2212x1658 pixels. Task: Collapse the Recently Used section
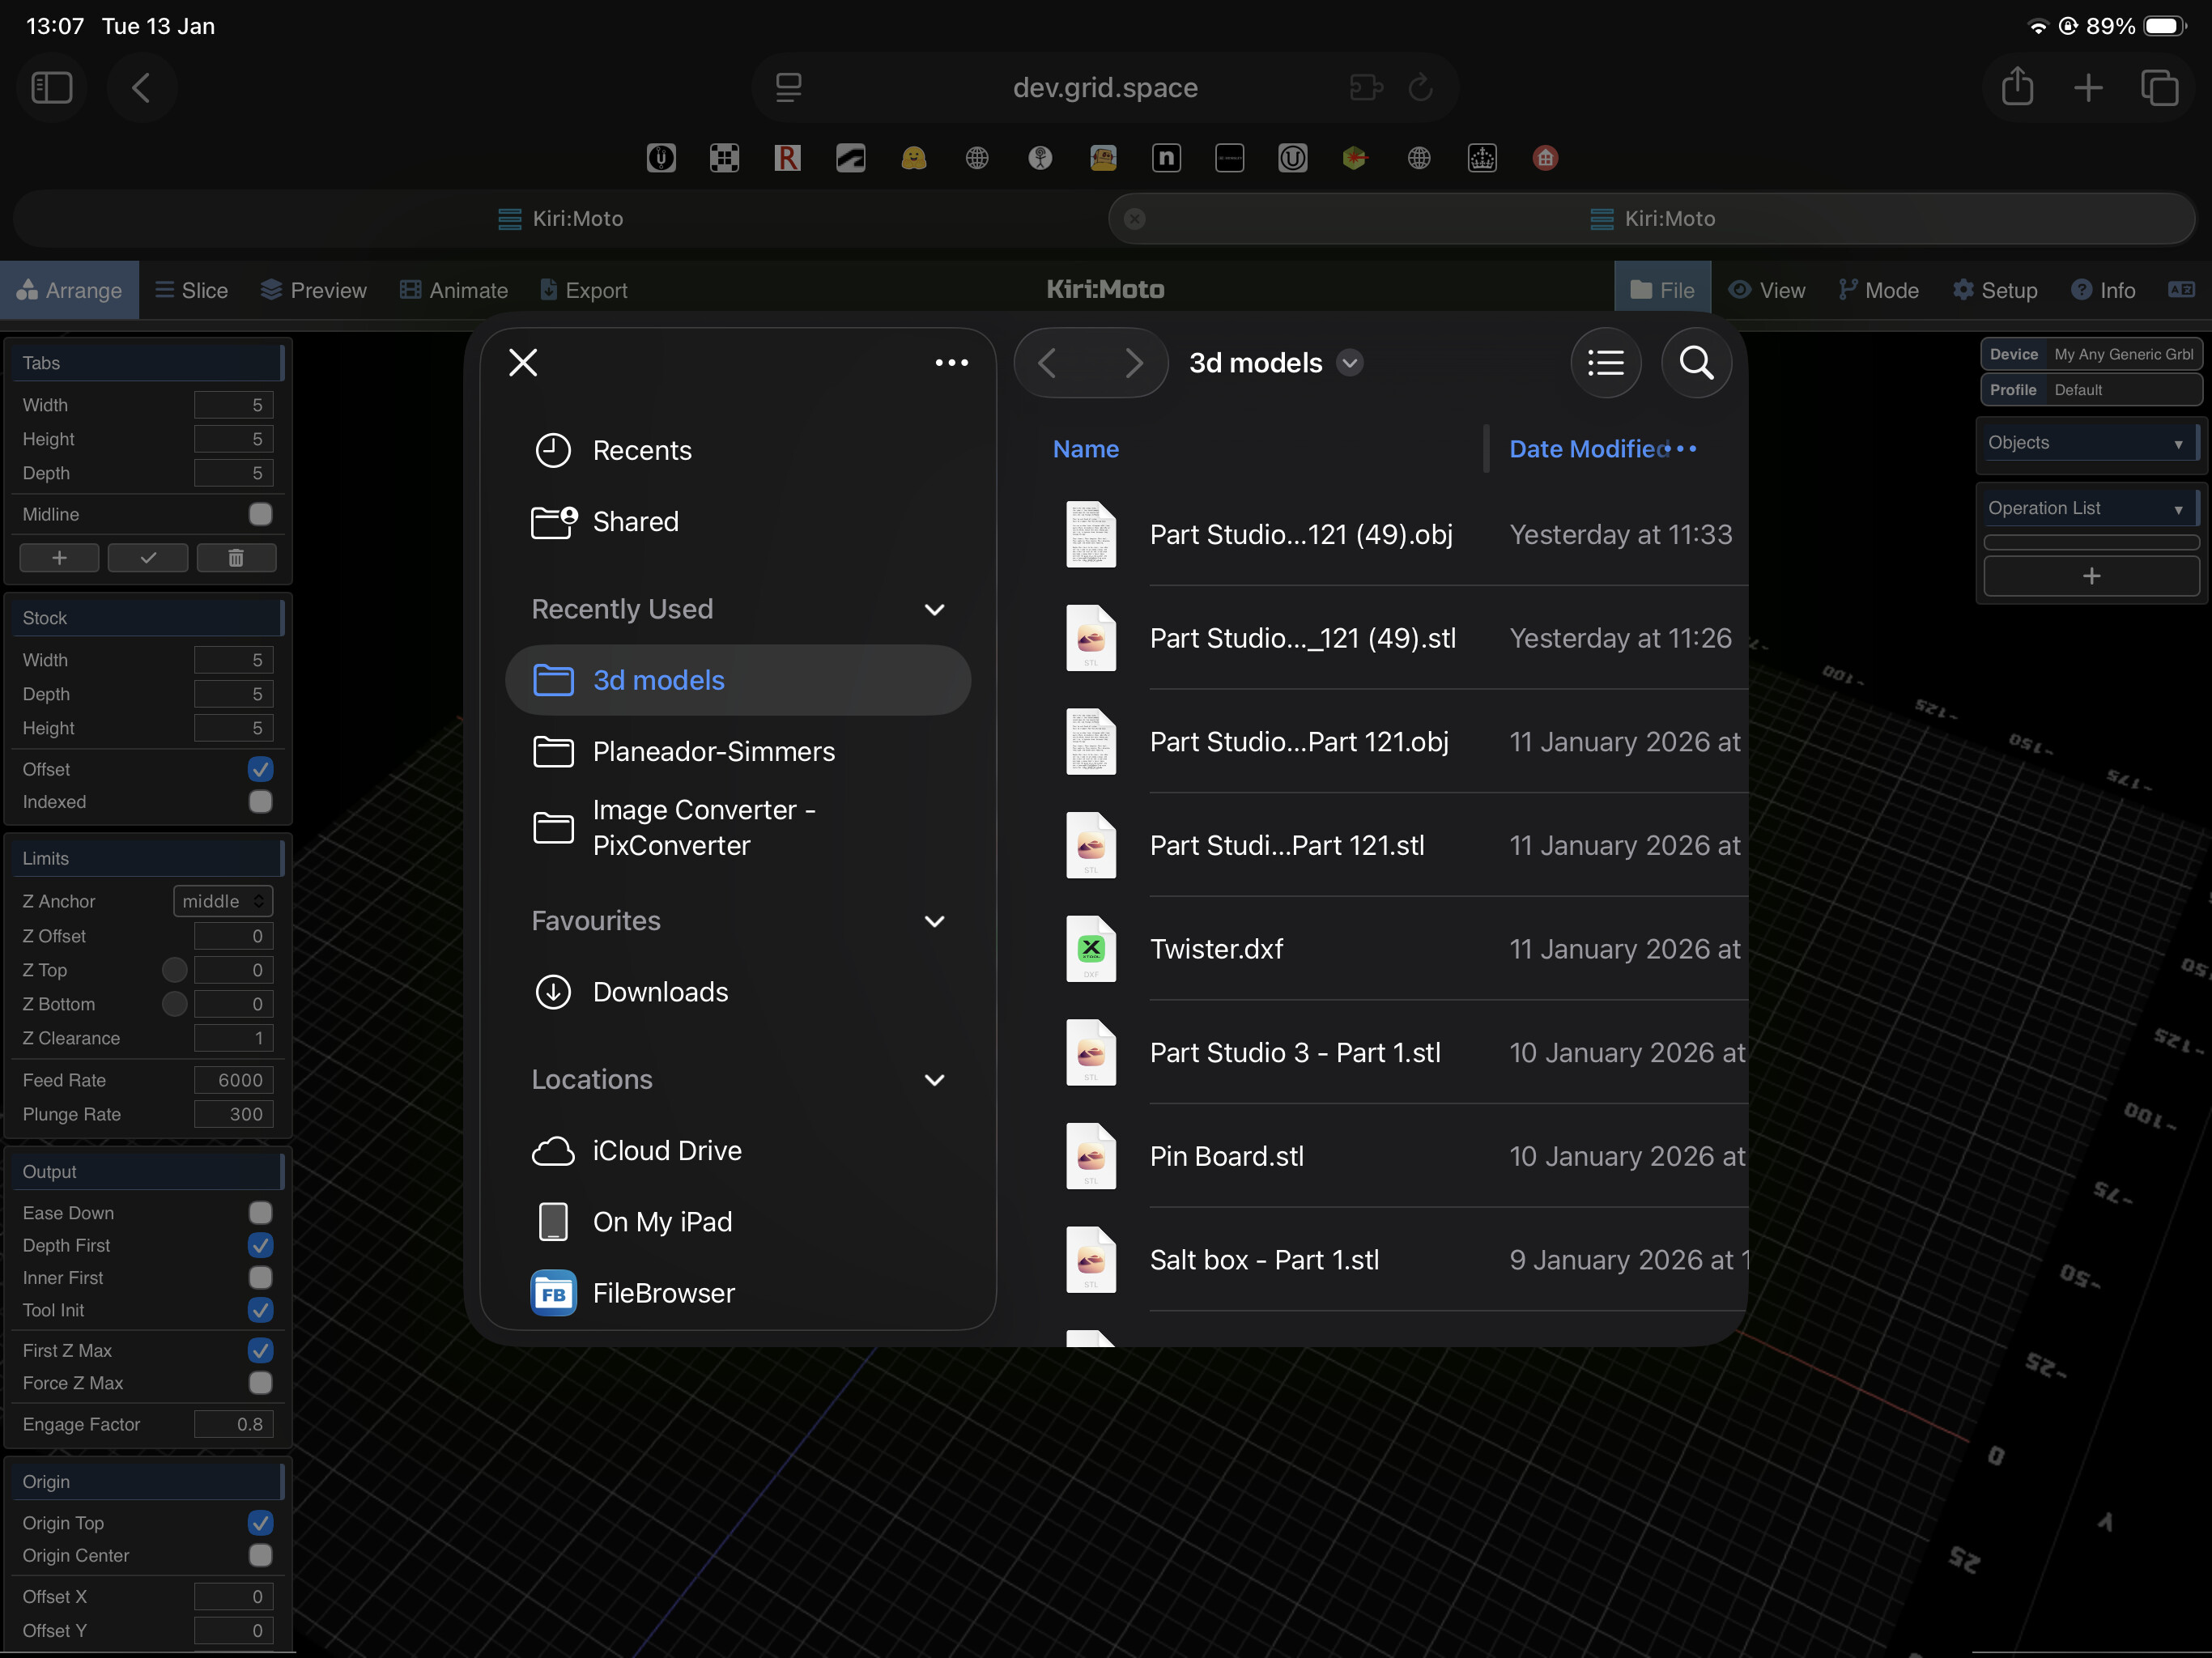[x=934, y=609]
